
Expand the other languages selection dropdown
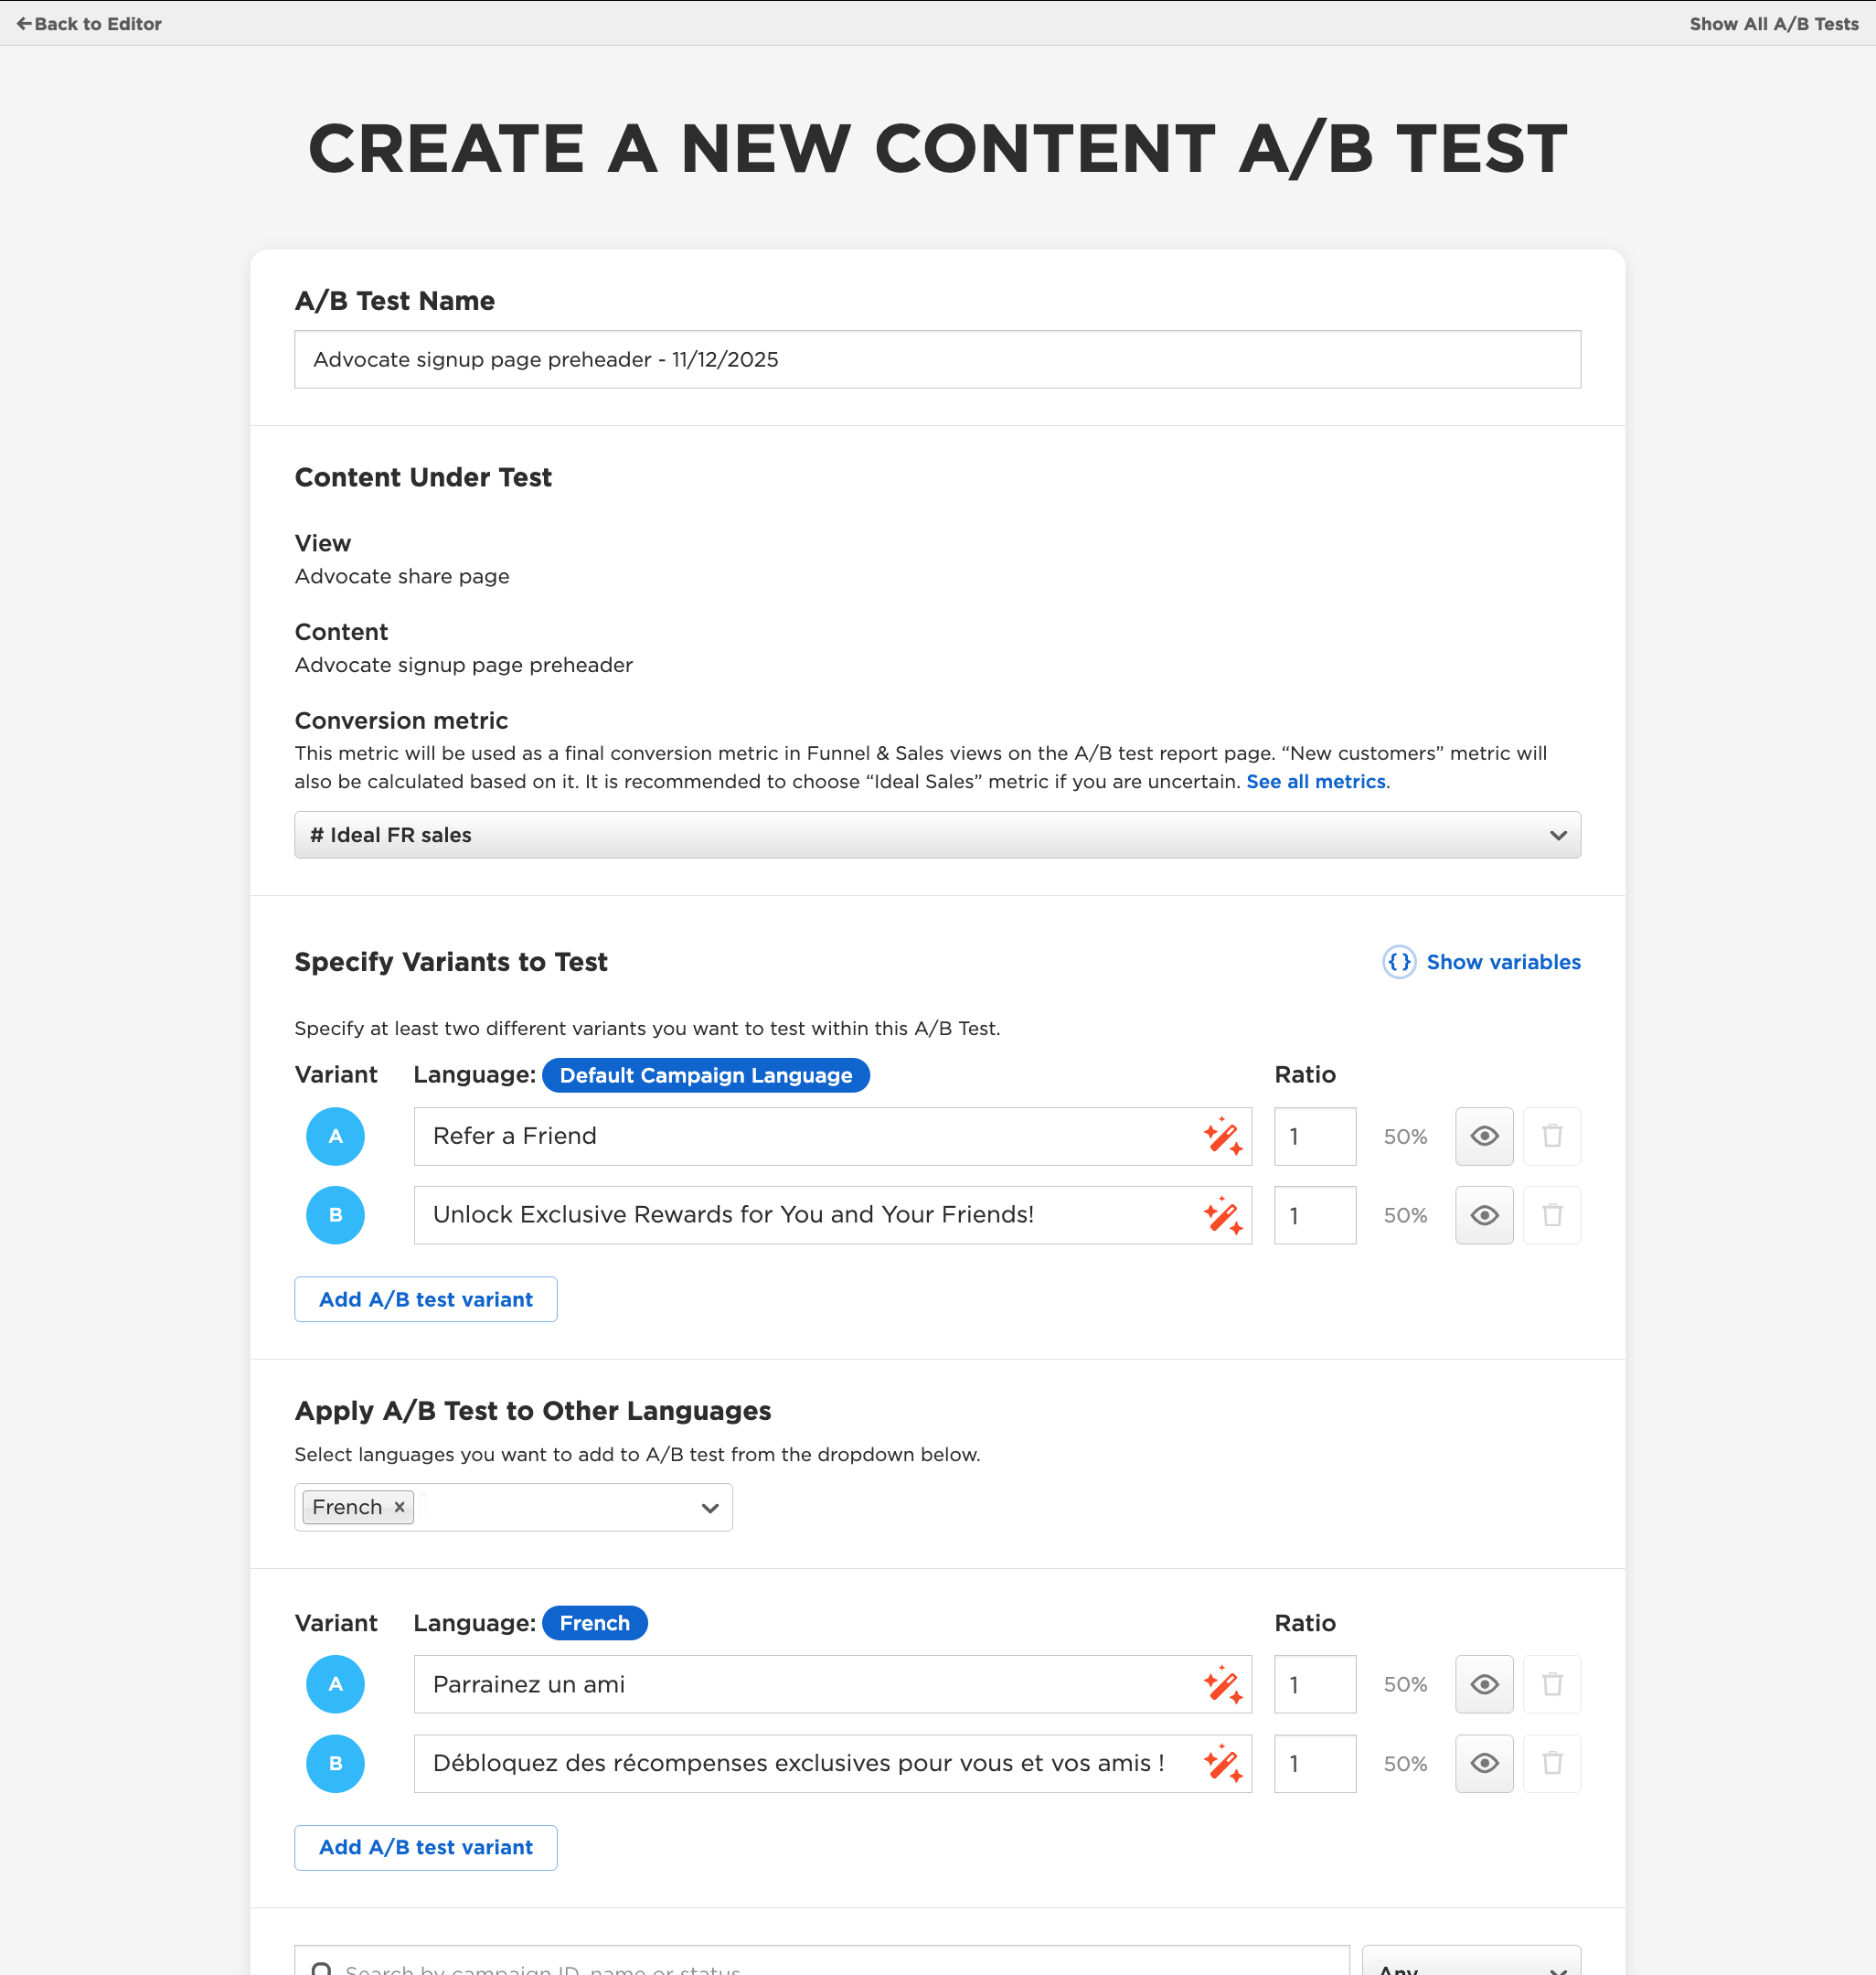pos(709,1508)
